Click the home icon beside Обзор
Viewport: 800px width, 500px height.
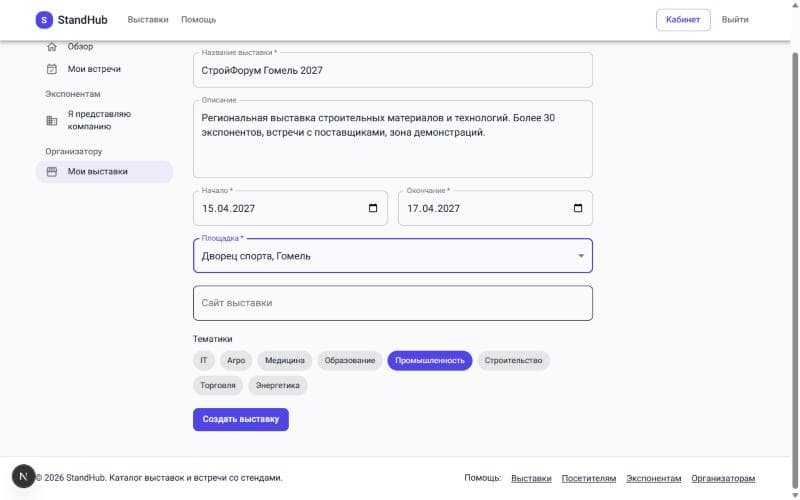click(52, 47)
